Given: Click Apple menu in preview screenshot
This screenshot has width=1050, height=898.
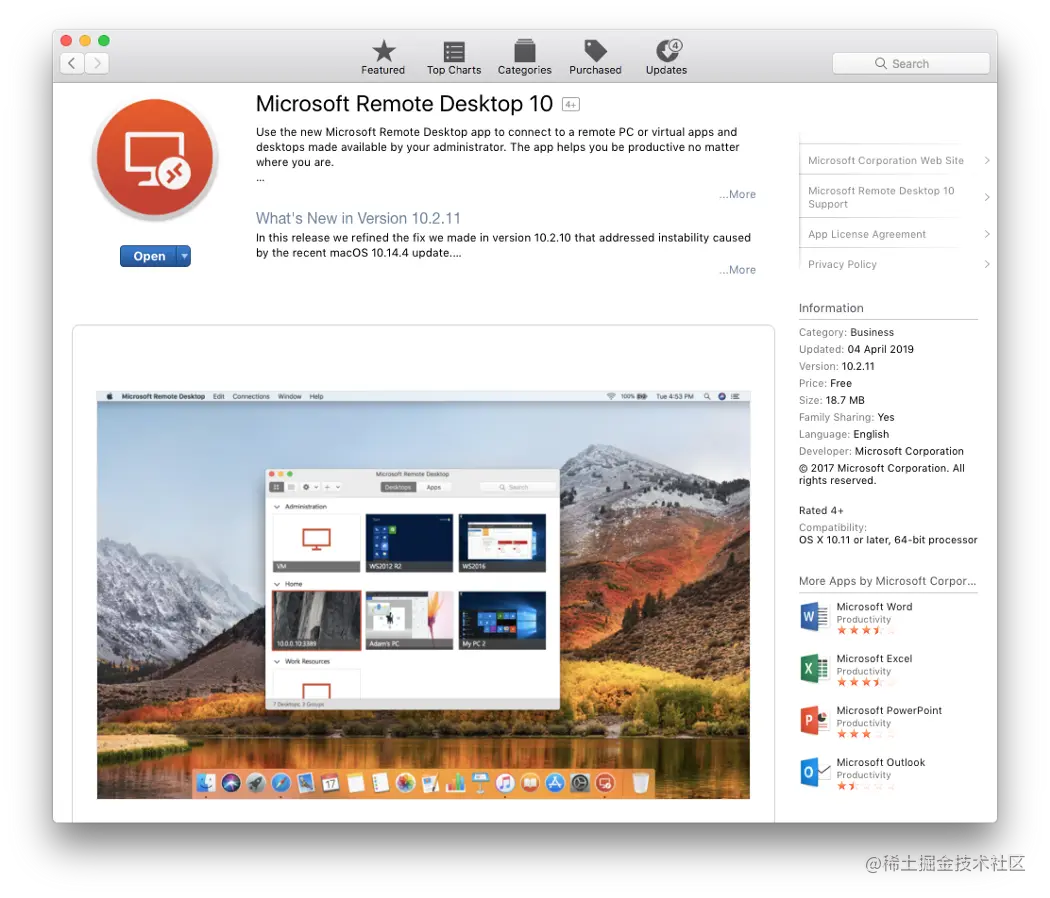Looking at the screenshot, I should click(x=109, y=396).
